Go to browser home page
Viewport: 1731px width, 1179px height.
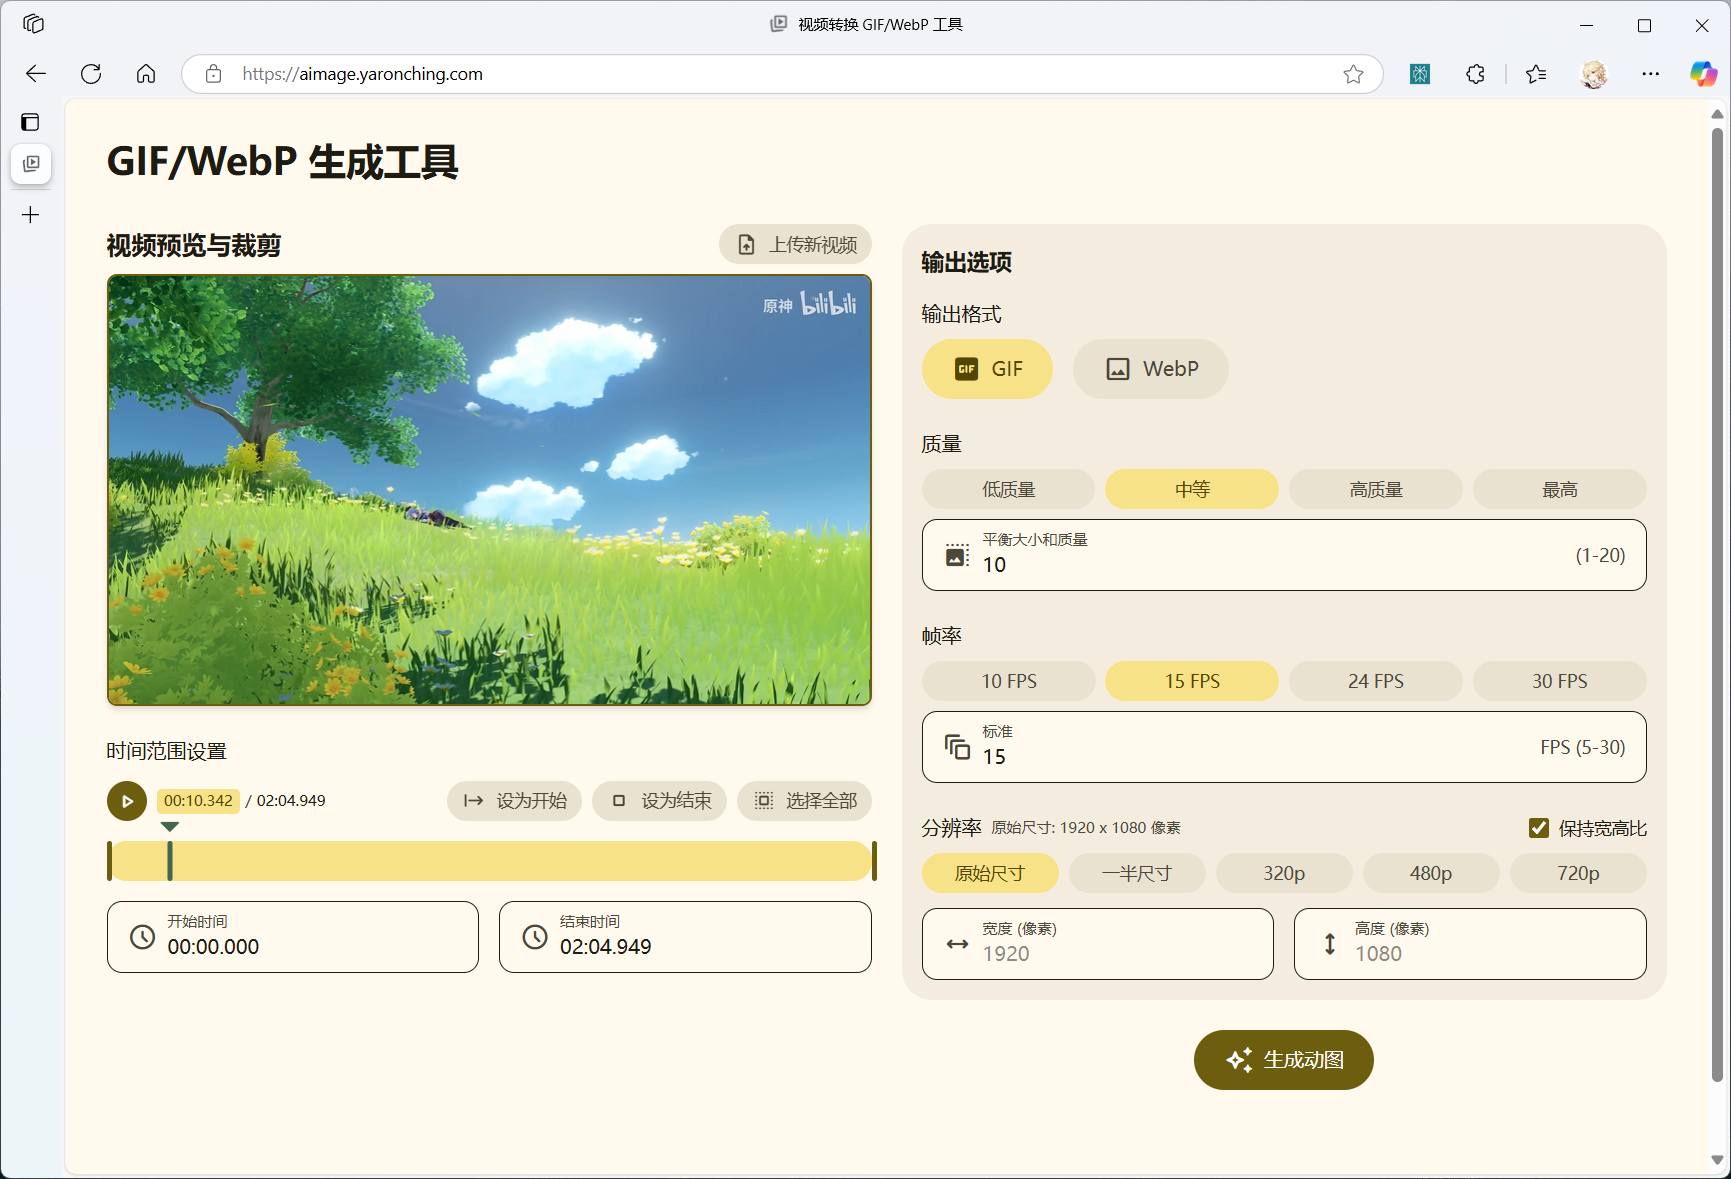146,74
